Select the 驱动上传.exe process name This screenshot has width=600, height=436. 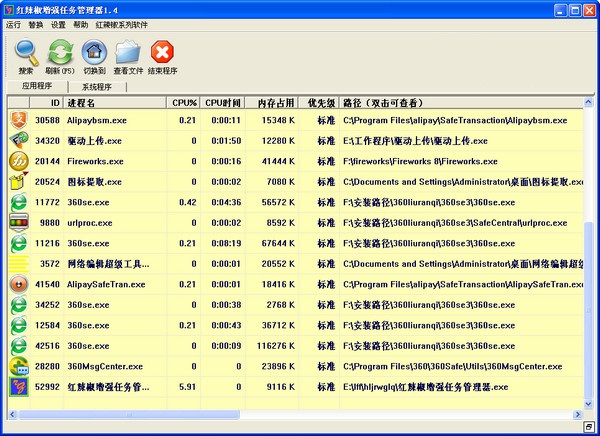[x=95, y=141]
